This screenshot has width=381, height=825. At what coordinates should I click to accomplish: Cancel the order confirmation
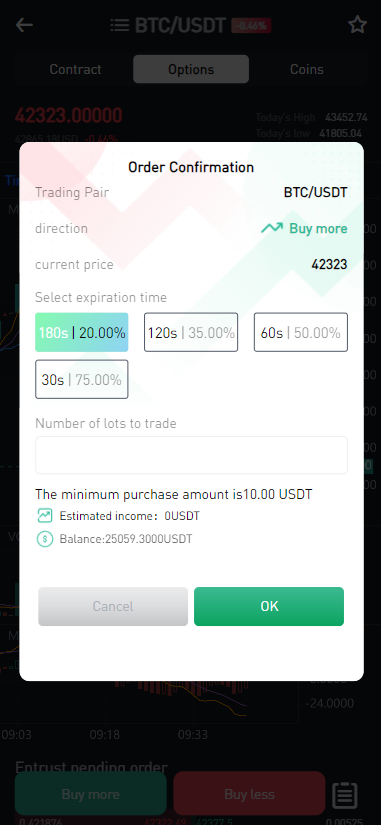(x=113, y=606)
